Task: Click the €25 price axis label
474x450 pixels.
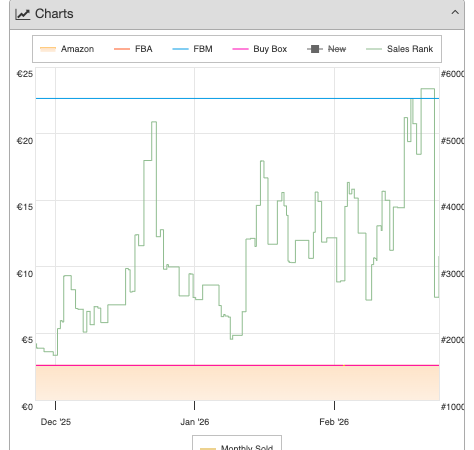Action: click(x=25, y=74)
